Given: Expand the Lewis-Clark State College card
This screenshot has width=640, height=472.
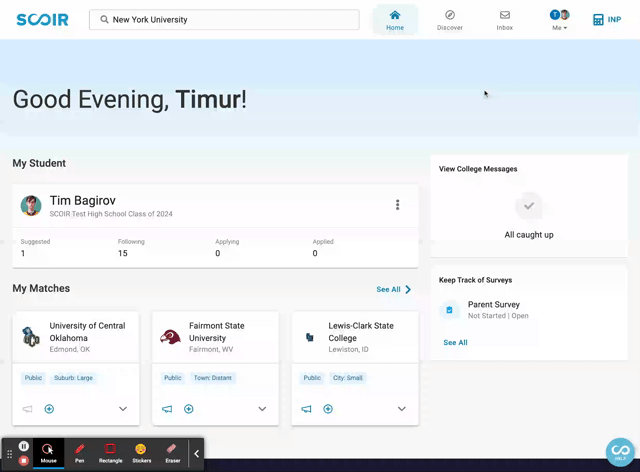Looking at the screenshot, I should (402, 409).
